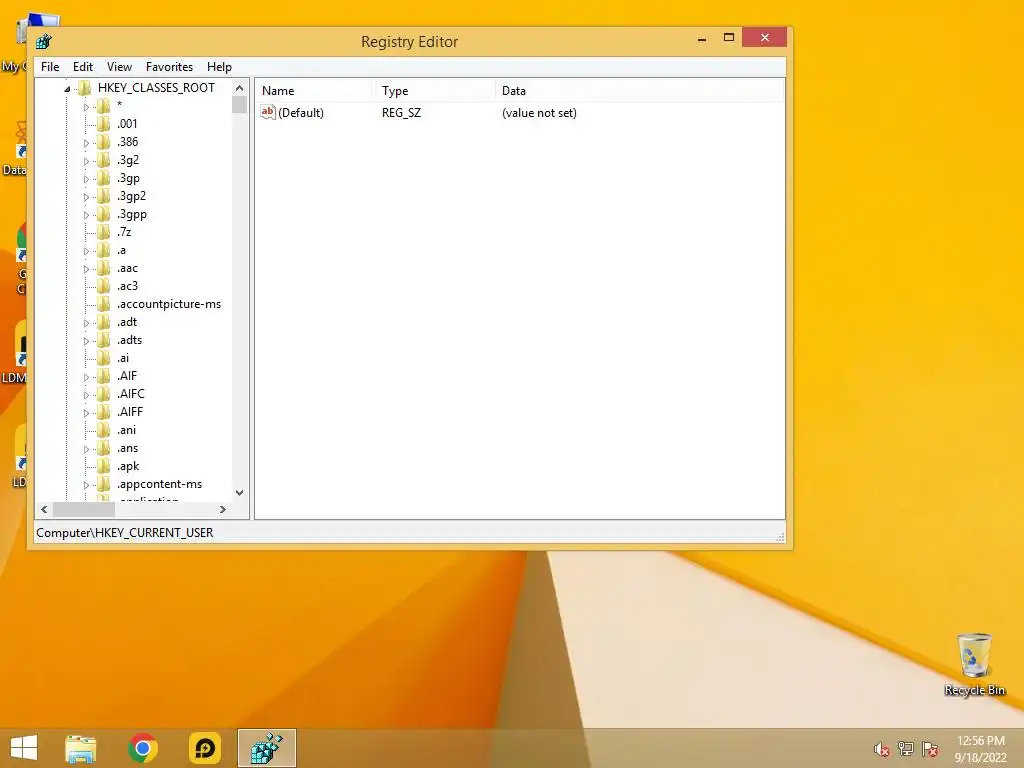This screenshot has height=768, width=1024.
Task: Click the .ans key folder icon
Action: pos(103,448)
